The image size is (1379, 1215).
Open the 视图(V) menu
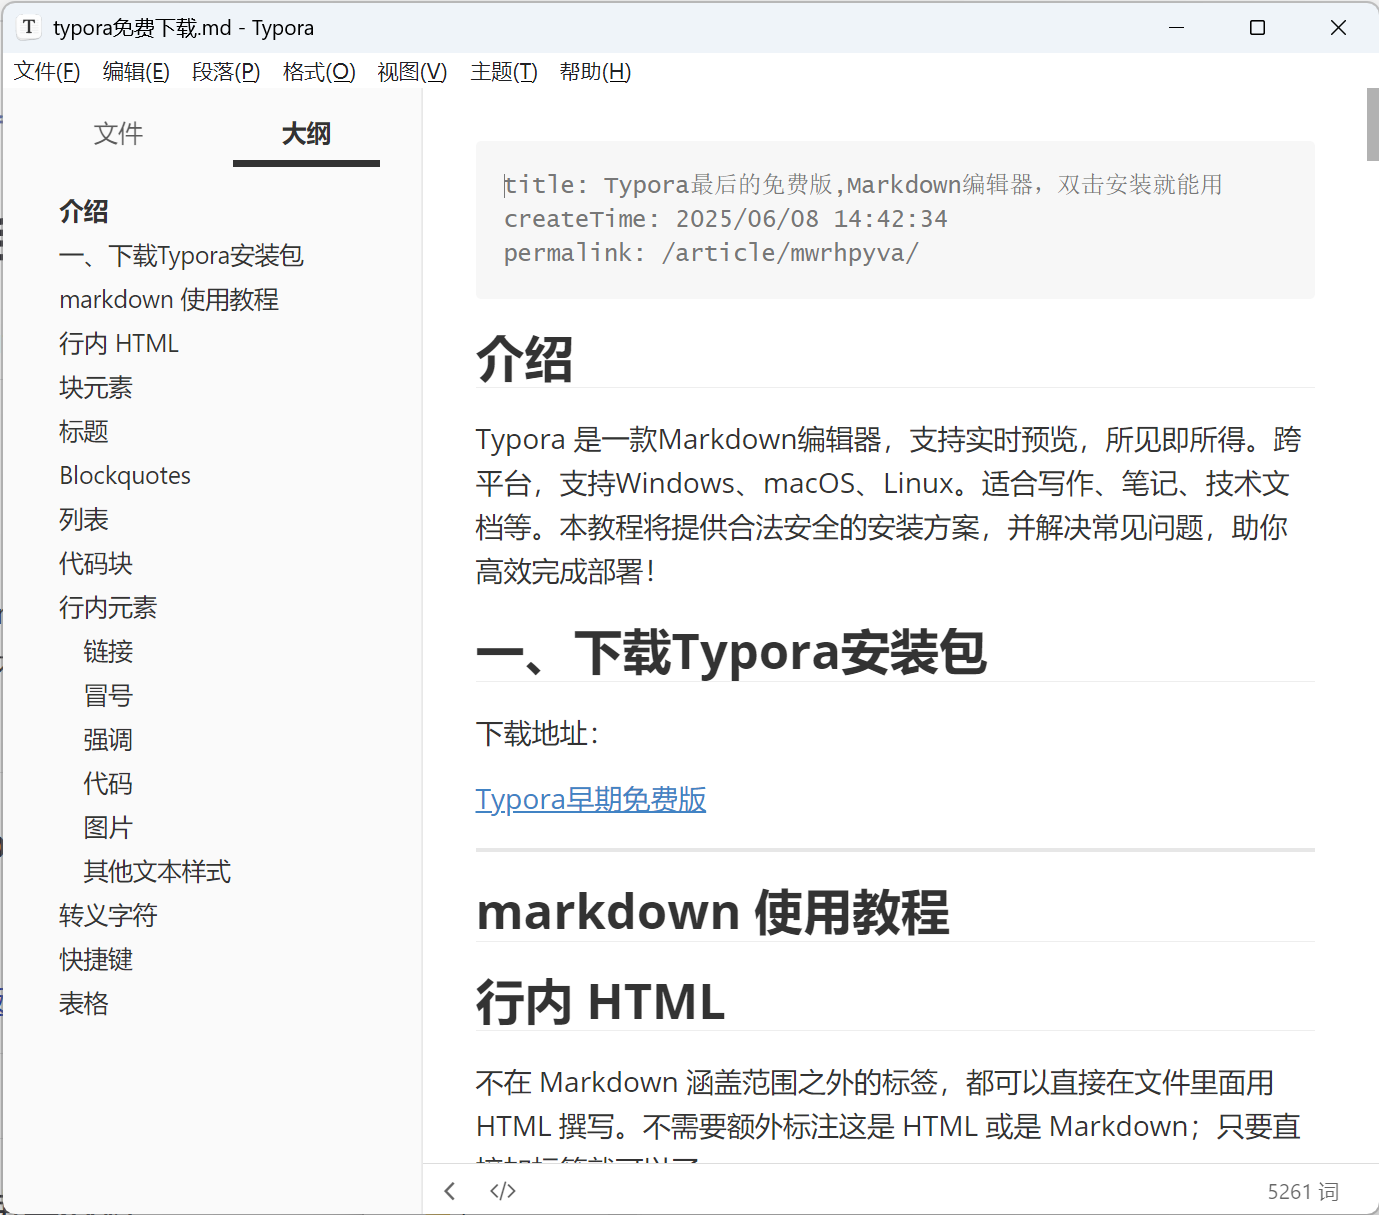410,71
